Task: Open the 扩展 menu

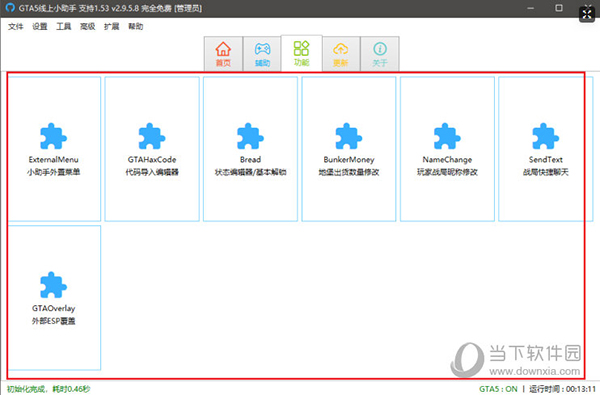Action: pos(111,26)
